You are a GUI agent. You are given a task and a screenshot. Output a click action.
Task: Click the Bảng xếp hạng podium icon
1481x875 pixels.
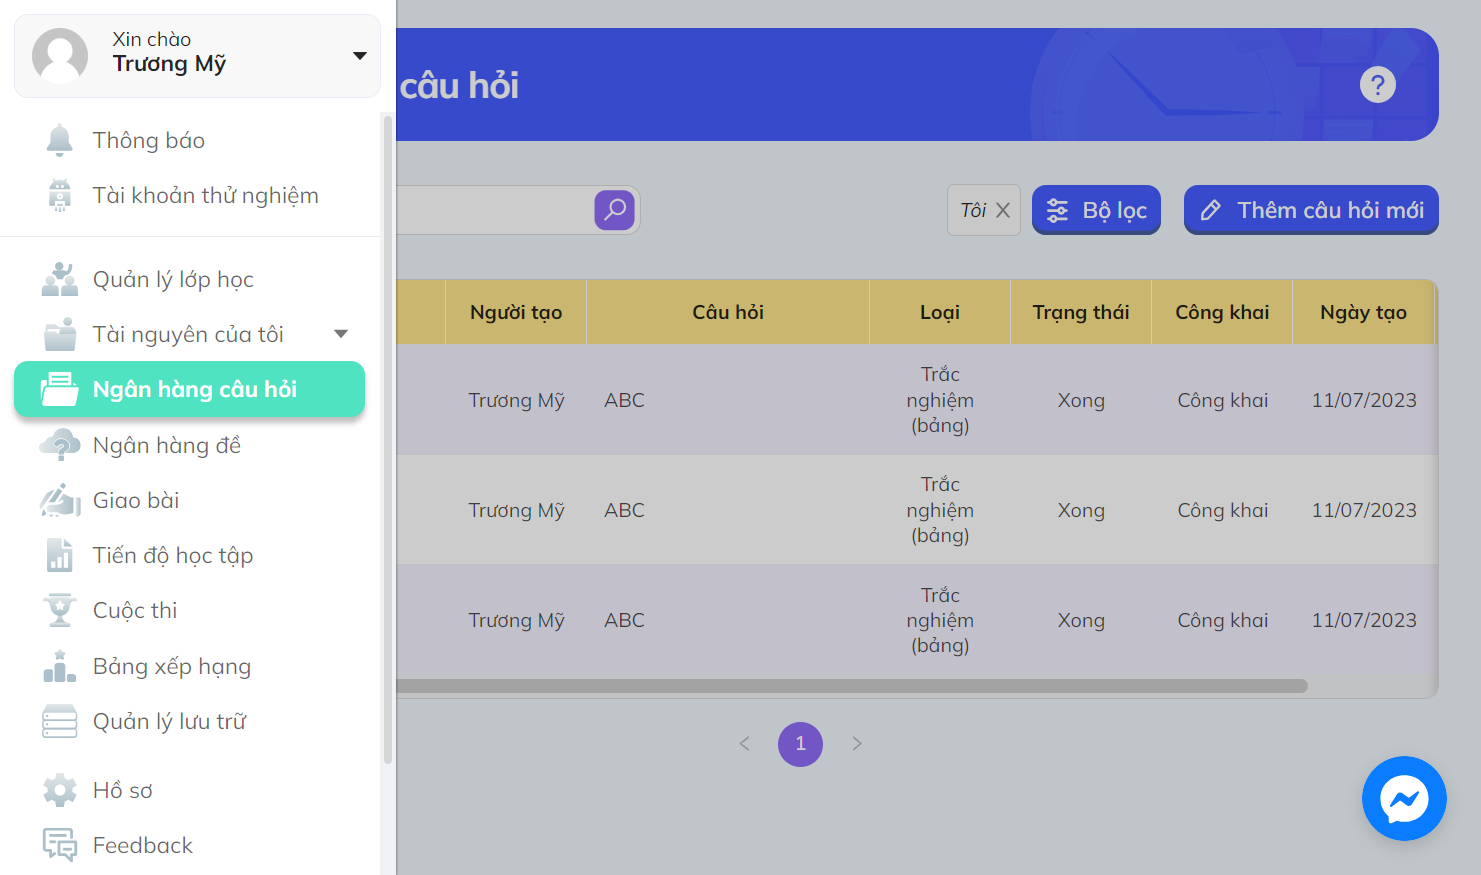pyautogui.click(x=60, y=666)
